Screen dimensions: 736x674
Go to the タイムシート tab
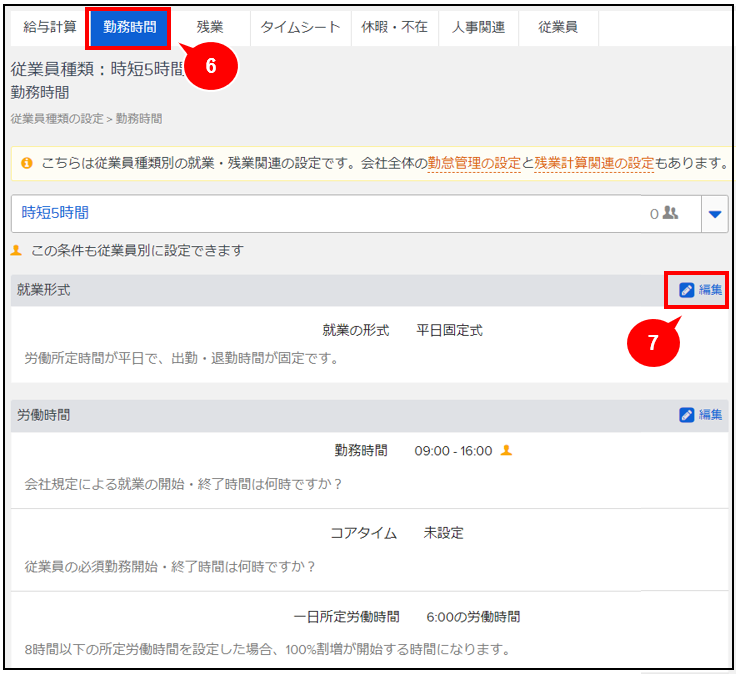pyautogui.click(x=300, y=27)
